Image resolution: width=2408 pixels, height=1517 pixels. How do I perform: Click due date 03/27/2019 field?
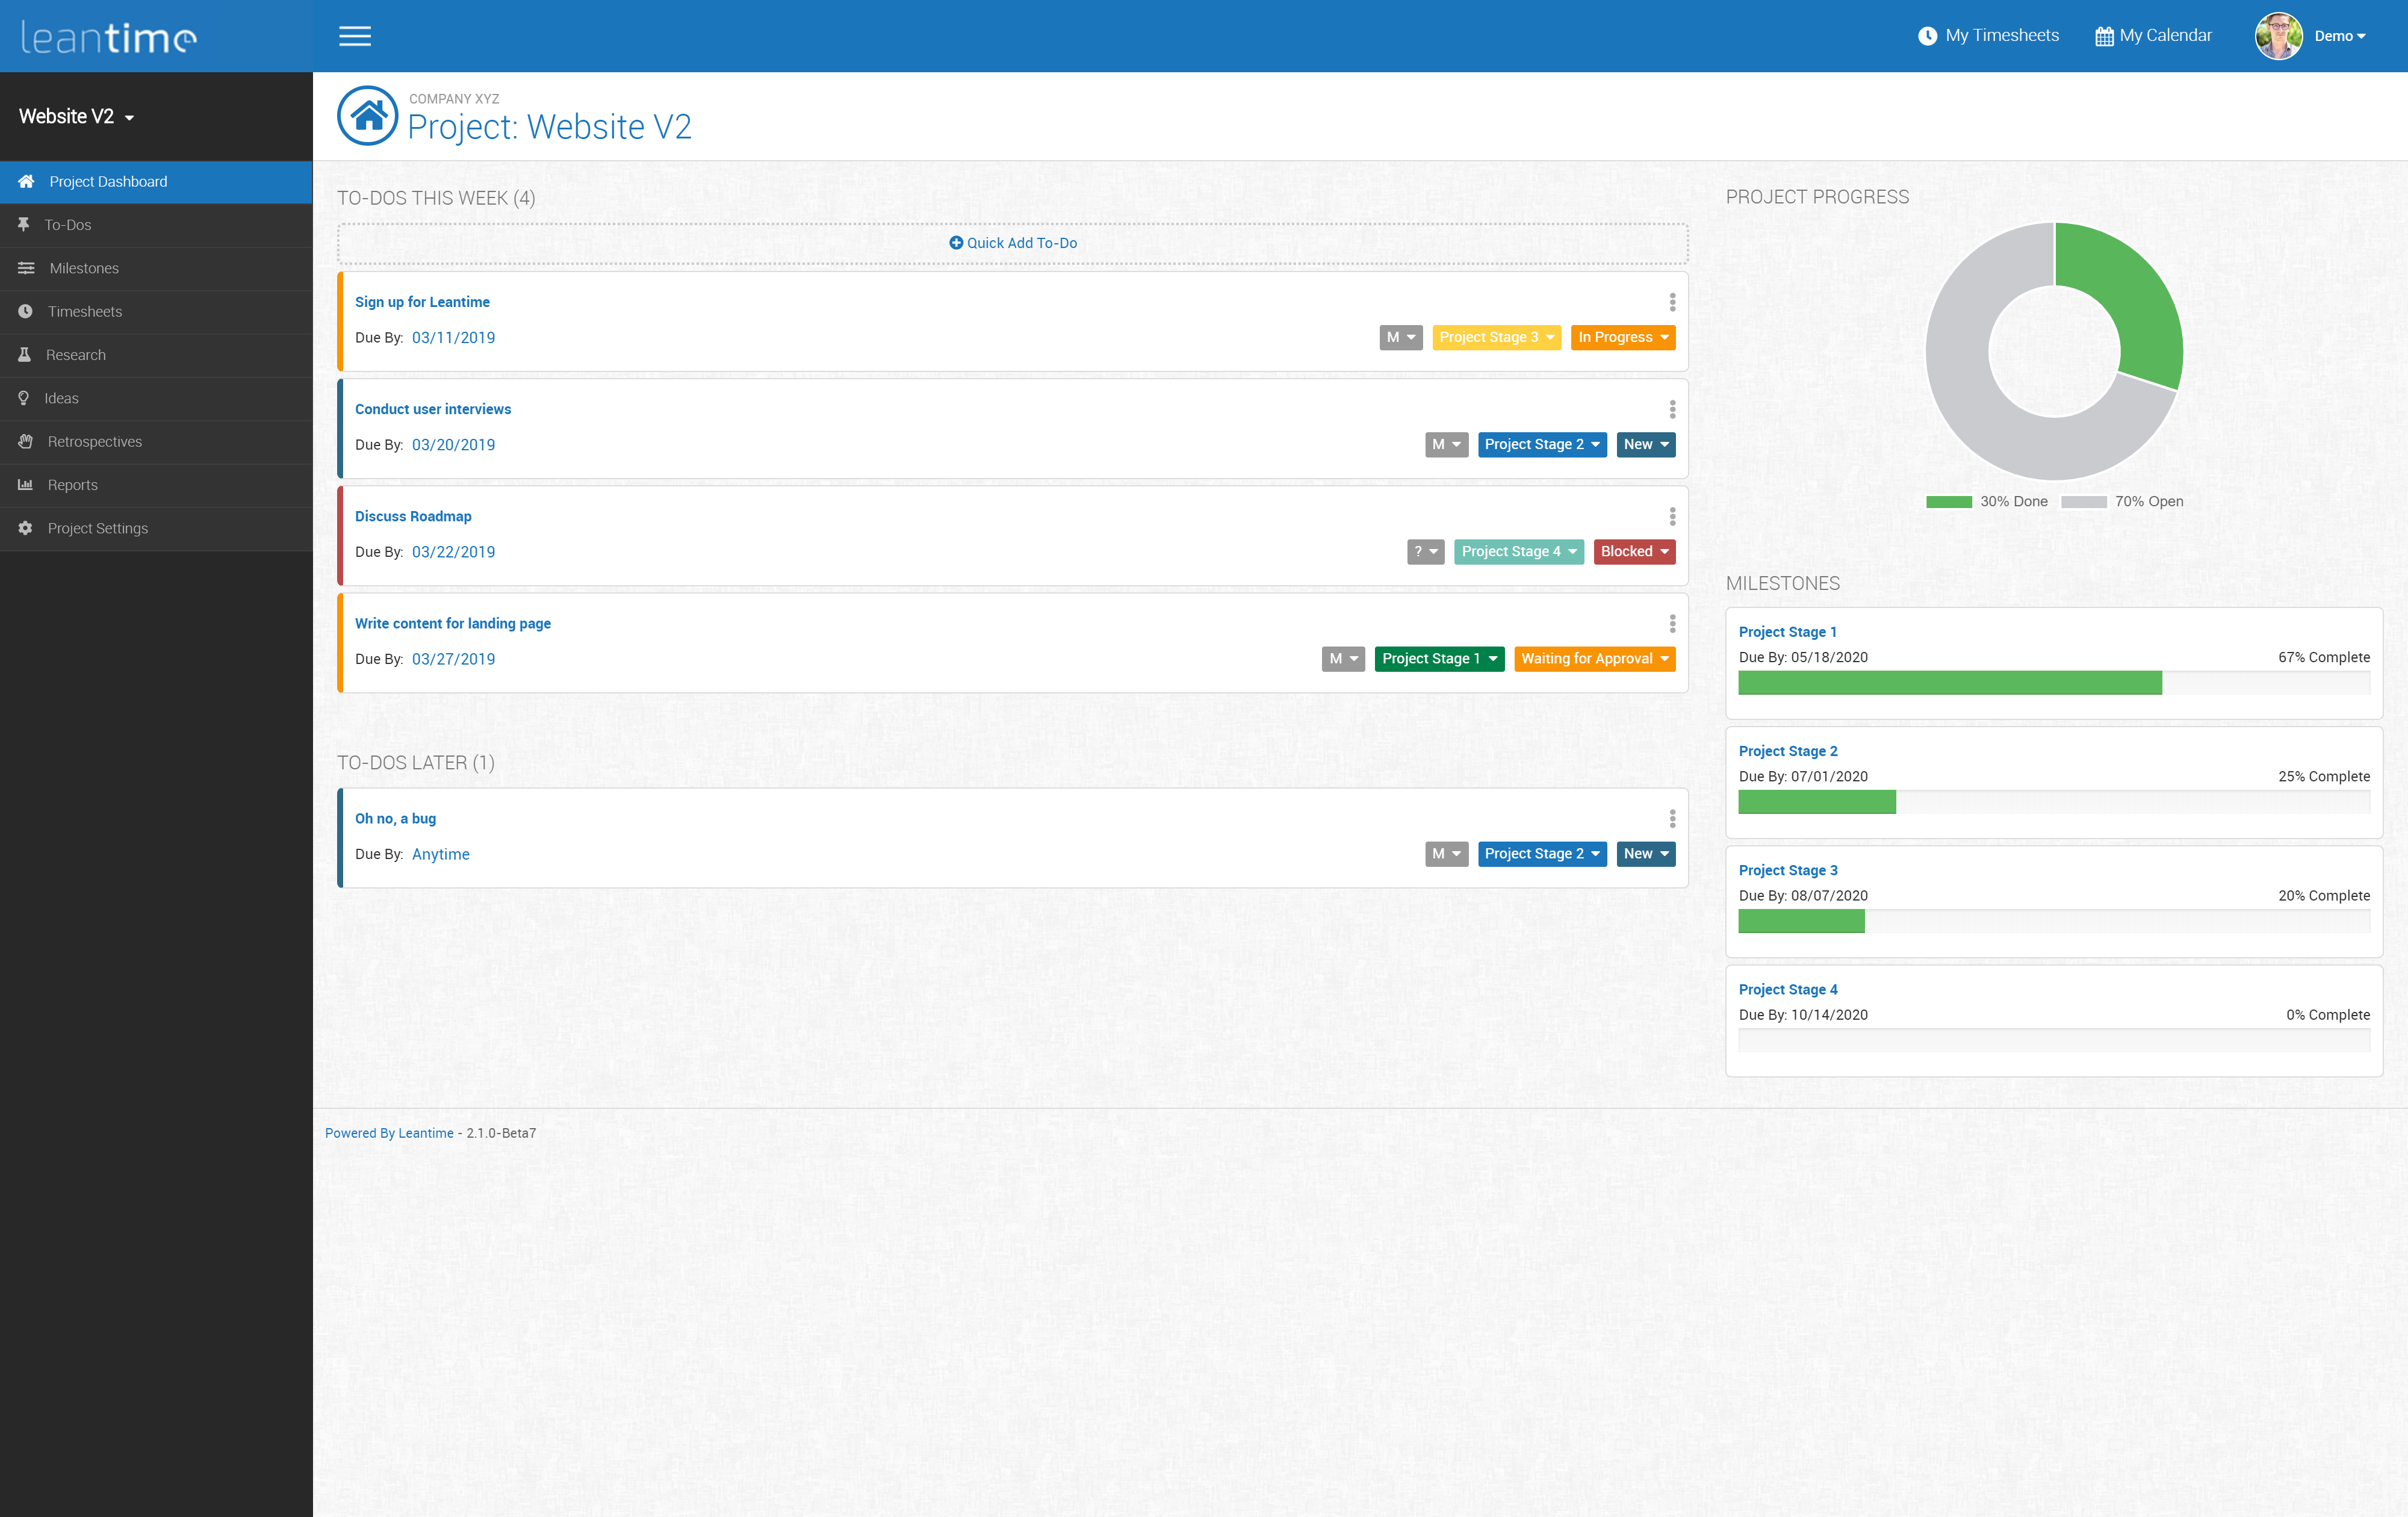pyautogui.click(x=453, y=659)
